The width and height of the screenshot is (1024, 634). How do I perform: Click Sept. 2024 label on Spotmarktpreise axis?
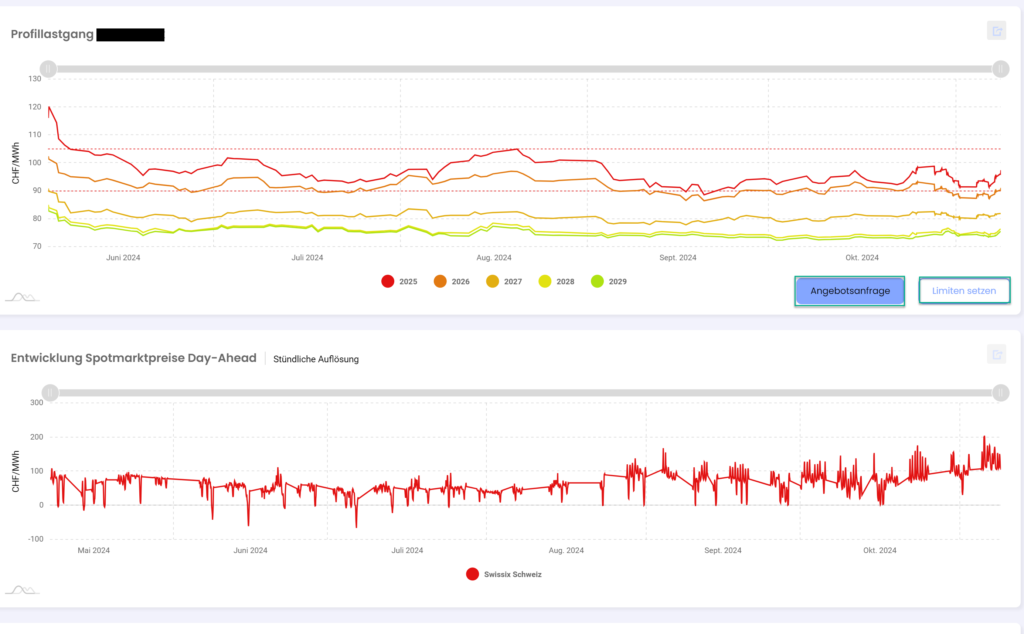[x=722, y=550]
